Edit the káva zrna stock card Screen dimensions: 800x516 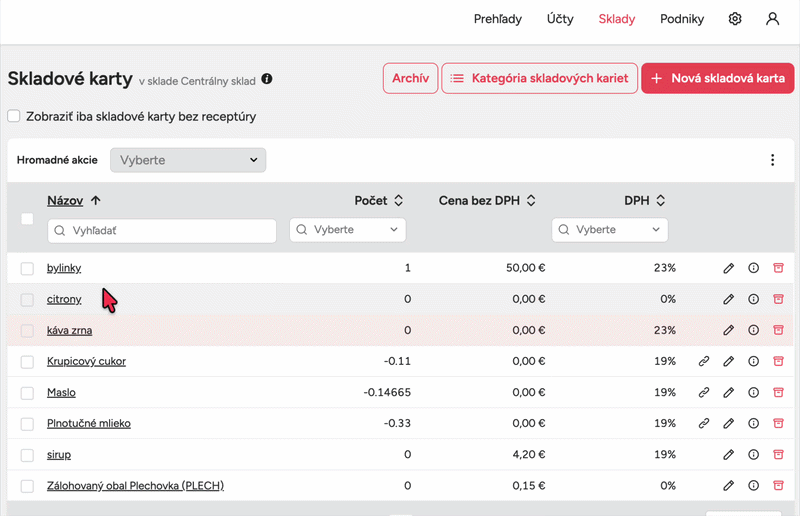(729, 330)
